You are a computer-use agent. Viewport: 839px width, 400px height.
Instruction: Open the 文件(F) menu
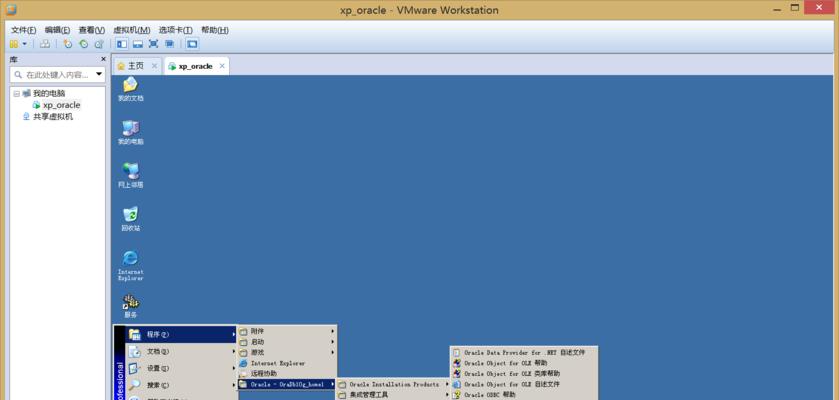pyautogui.click(x=24, y=30)
